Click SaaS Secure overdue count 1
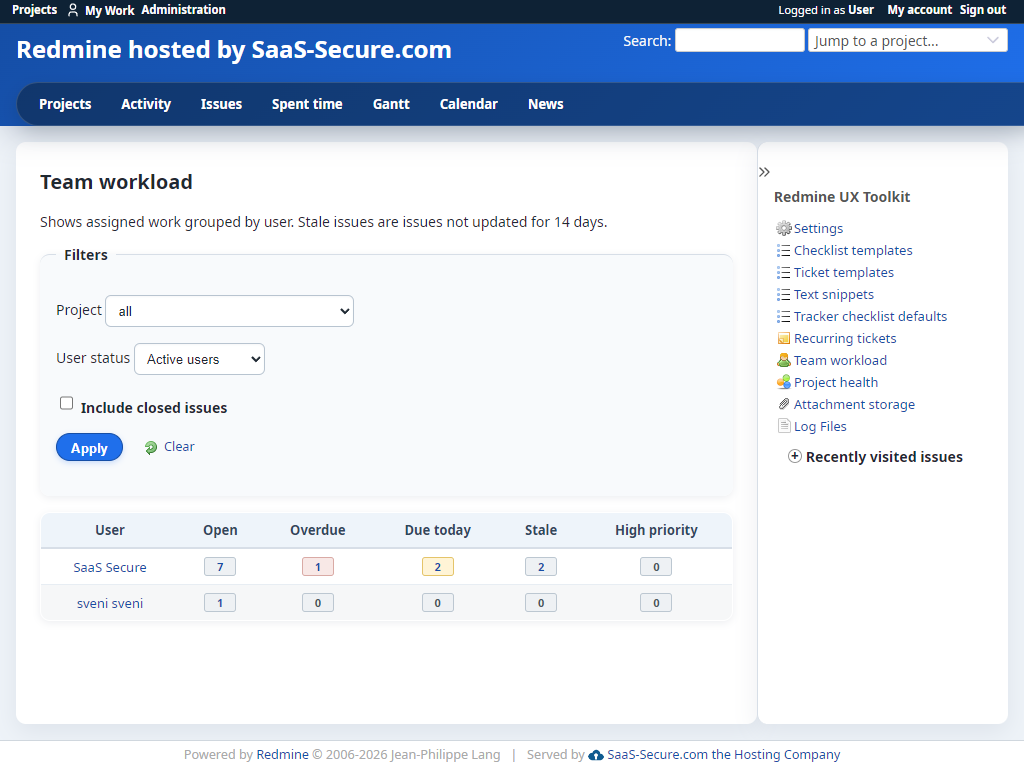Image resolution: width=1024 pixels, height=768 pixels. click(318, 567)
